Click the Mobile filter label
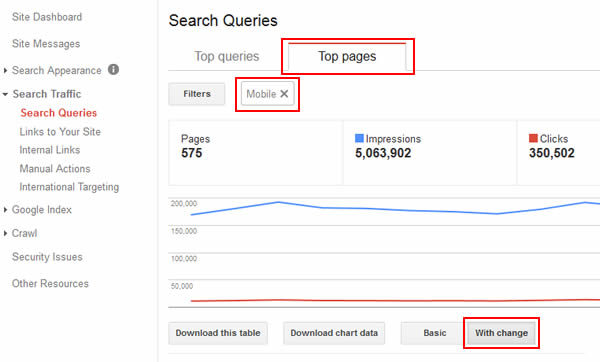The image size is (600, 362). point(261,94)
